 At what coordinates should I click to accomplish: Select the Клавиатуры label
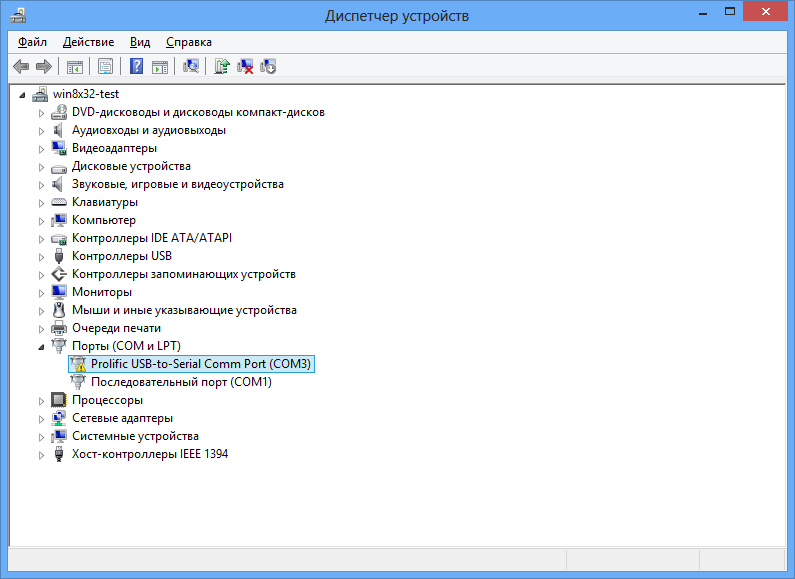(x=105, y=202)
